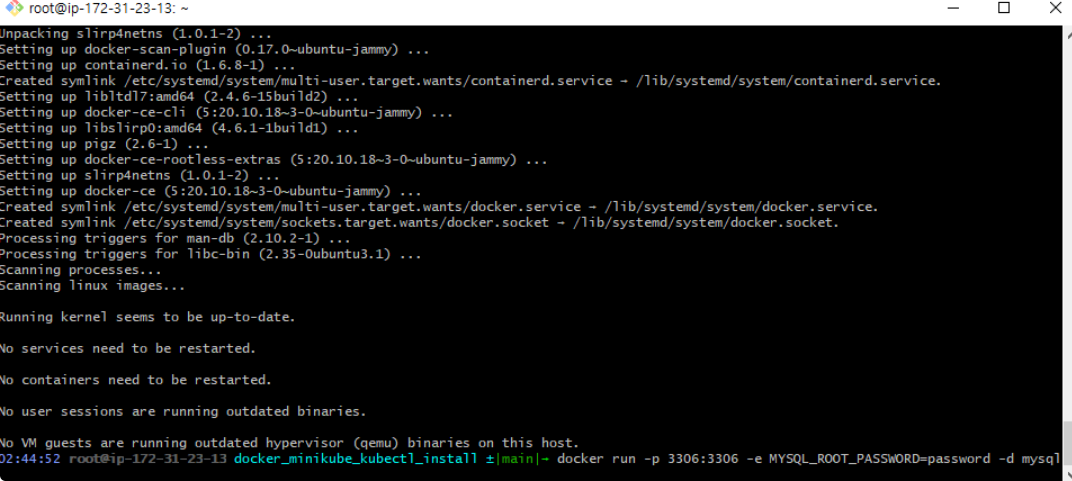Click 'Running kernel seems to be up-to-date.'
1072x481 pixels.
tap(148, 317)
